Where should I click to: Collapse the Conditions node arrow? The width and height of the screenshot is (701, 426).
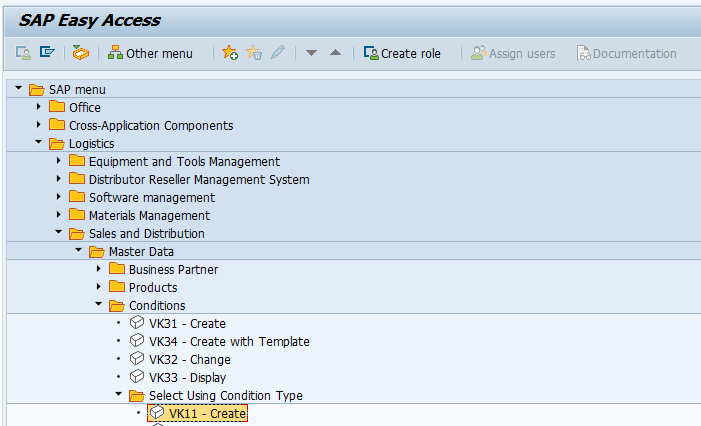[x=99, y=304]
